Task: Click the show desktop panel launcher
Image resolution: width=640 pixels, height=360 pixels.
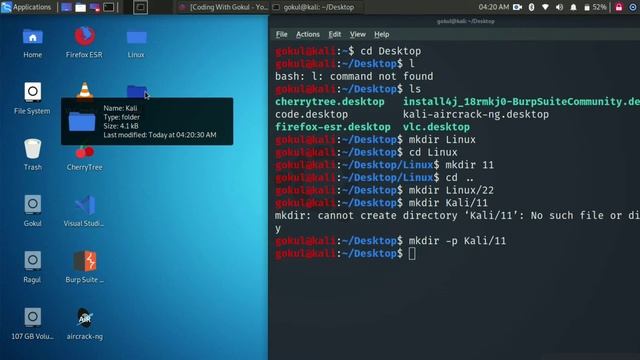Action: (66, 7)
